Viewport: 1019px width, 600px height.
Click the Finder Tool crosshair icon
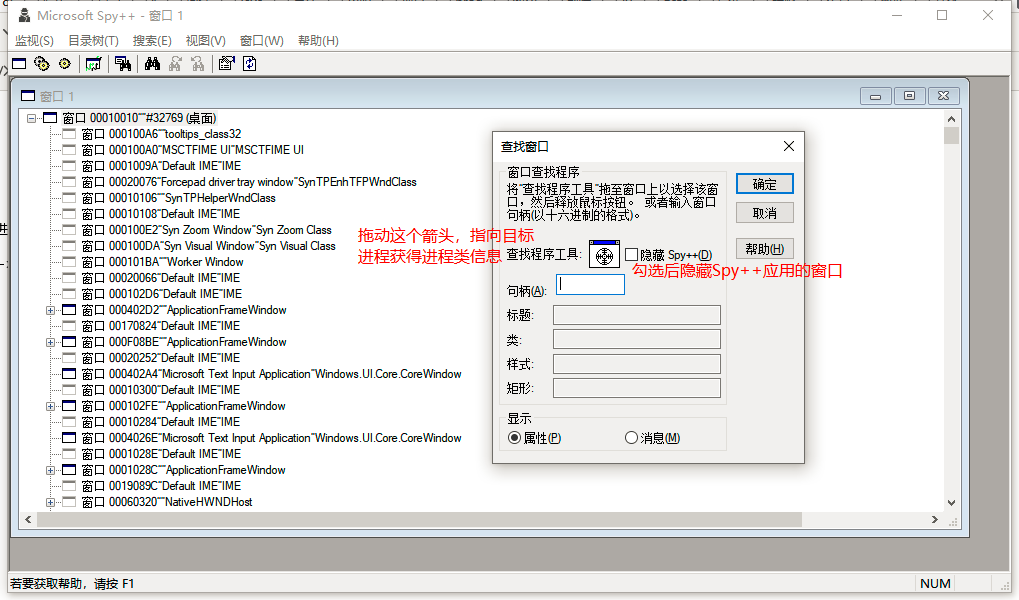point(604,254)
